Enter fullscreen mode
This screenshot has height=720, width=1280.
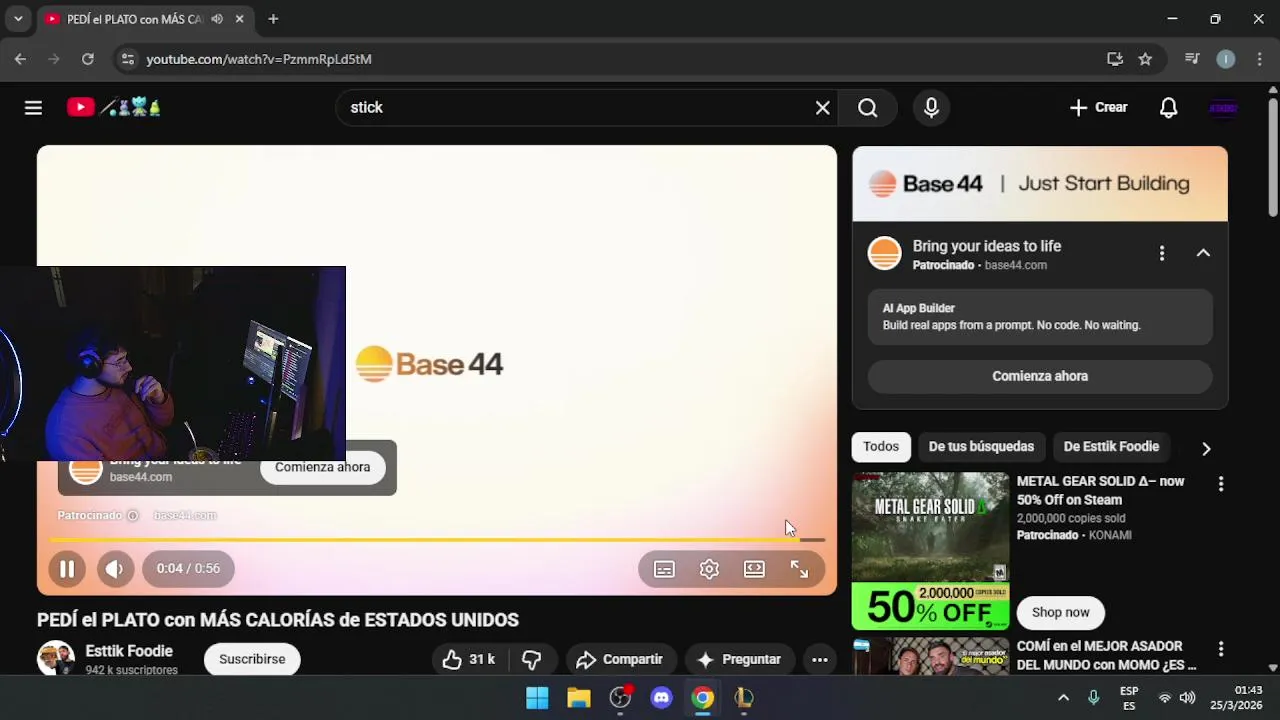799,569
